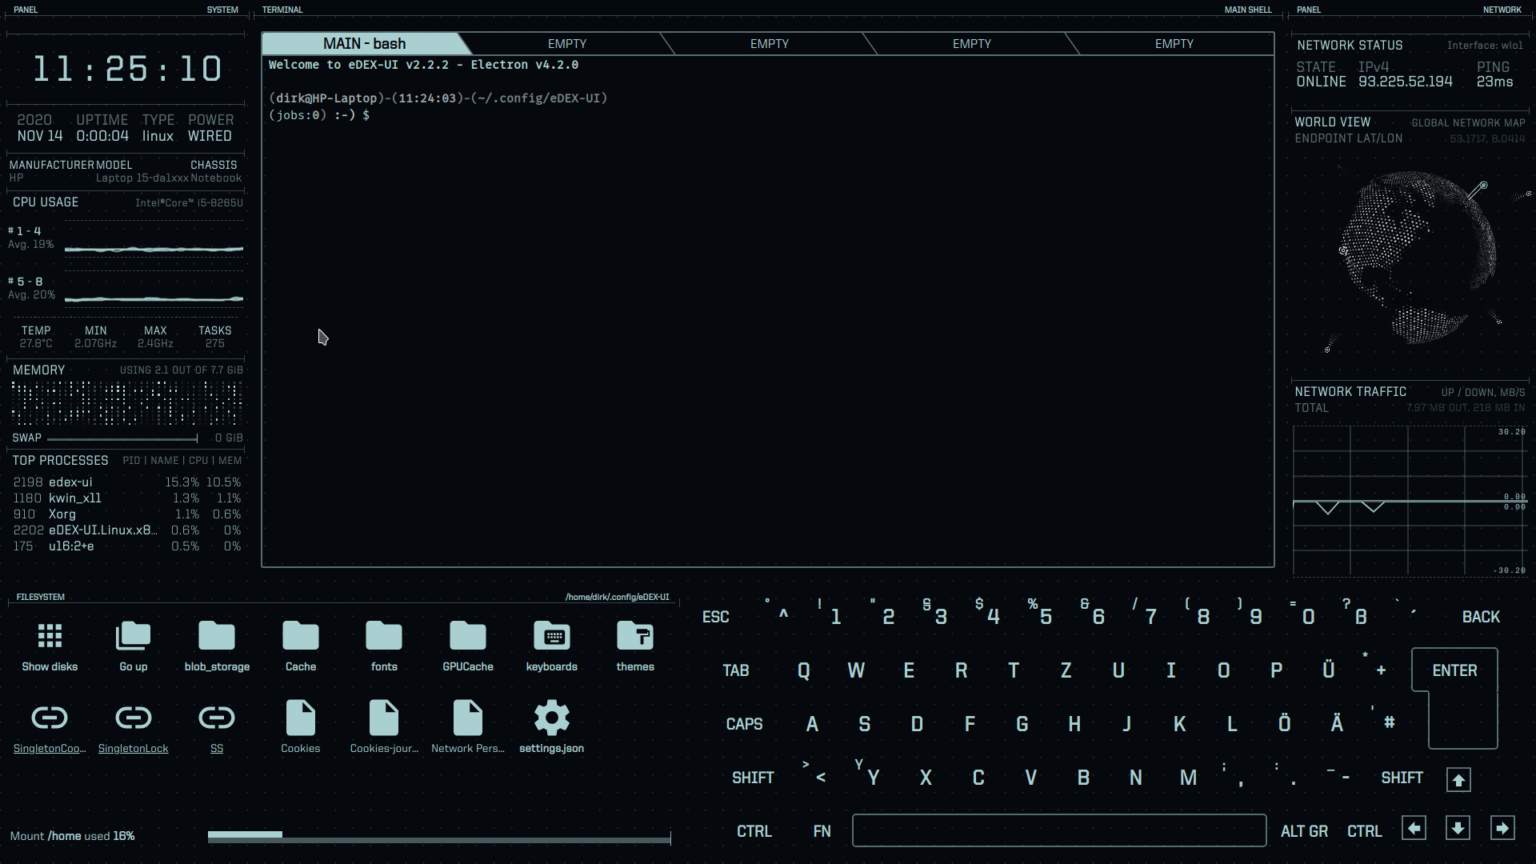Toggle the left SHIFT key

(753, 777)
